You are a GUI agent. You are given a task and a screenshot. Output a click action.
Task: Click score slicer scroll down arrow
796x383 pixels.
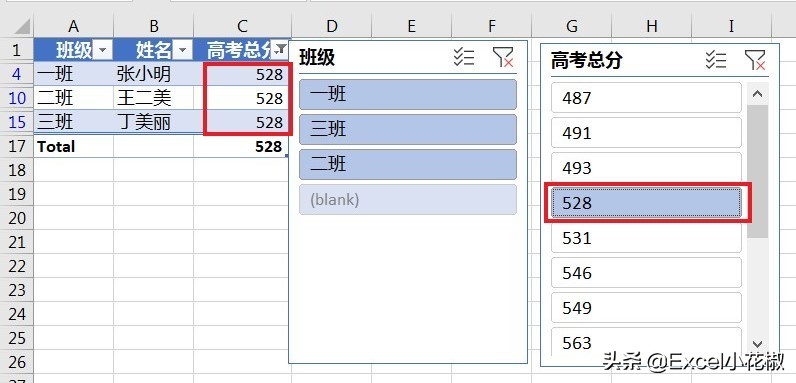pos(758,344)
